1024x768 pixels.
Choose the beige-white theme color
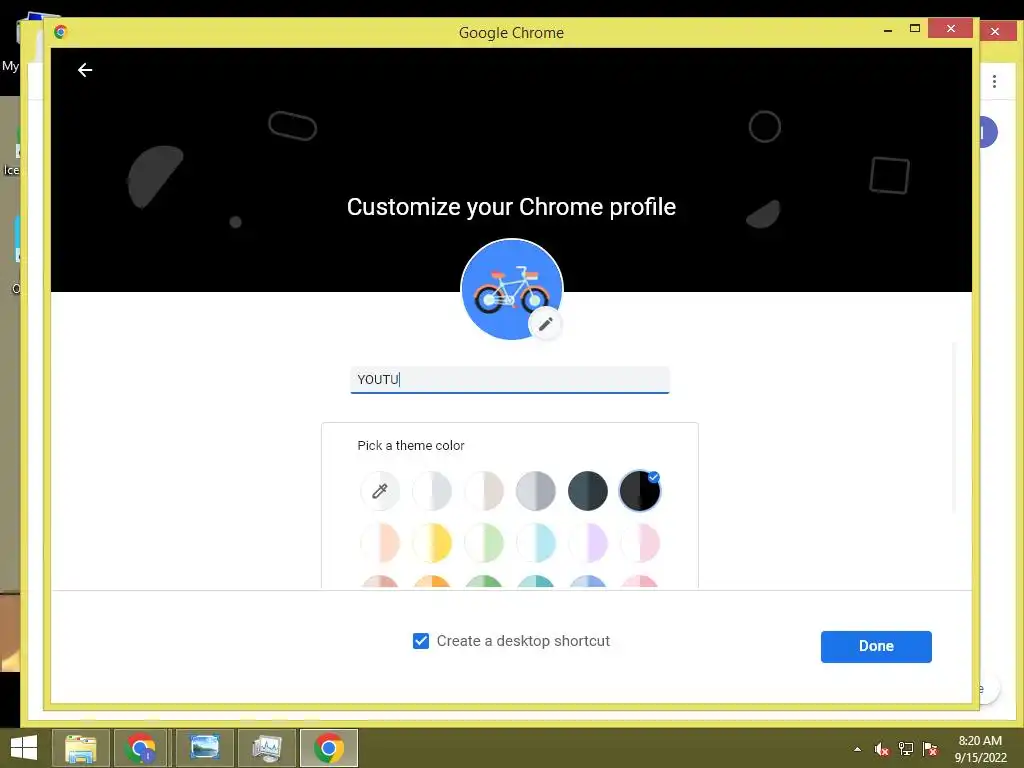coord(484,491)
